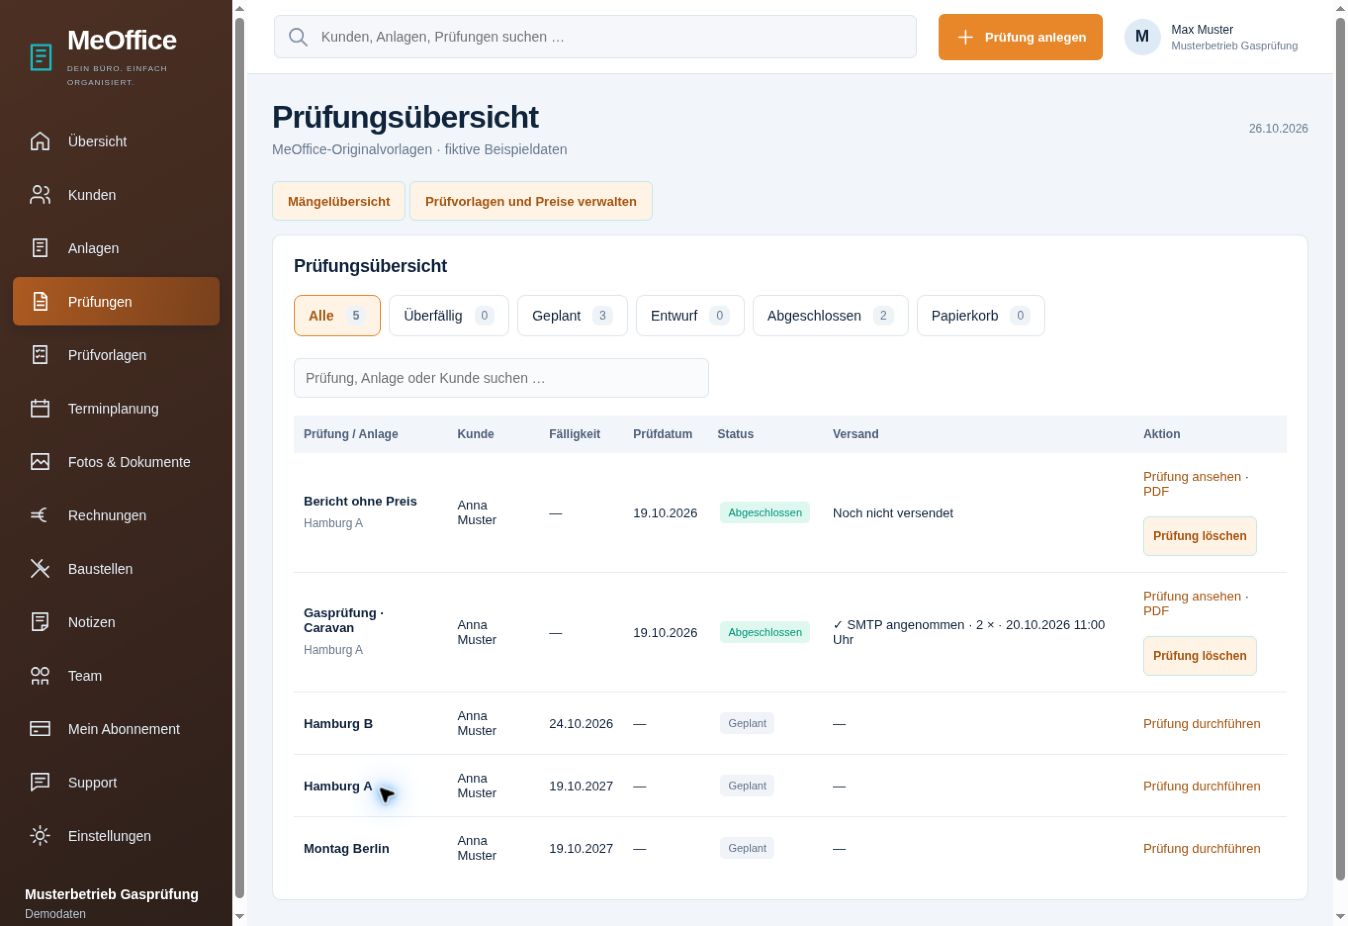This screenshot has height=926, width=1348.
Task: Click Prüfung durchführen for Montag Berlin
Action: pos(1201,849)
